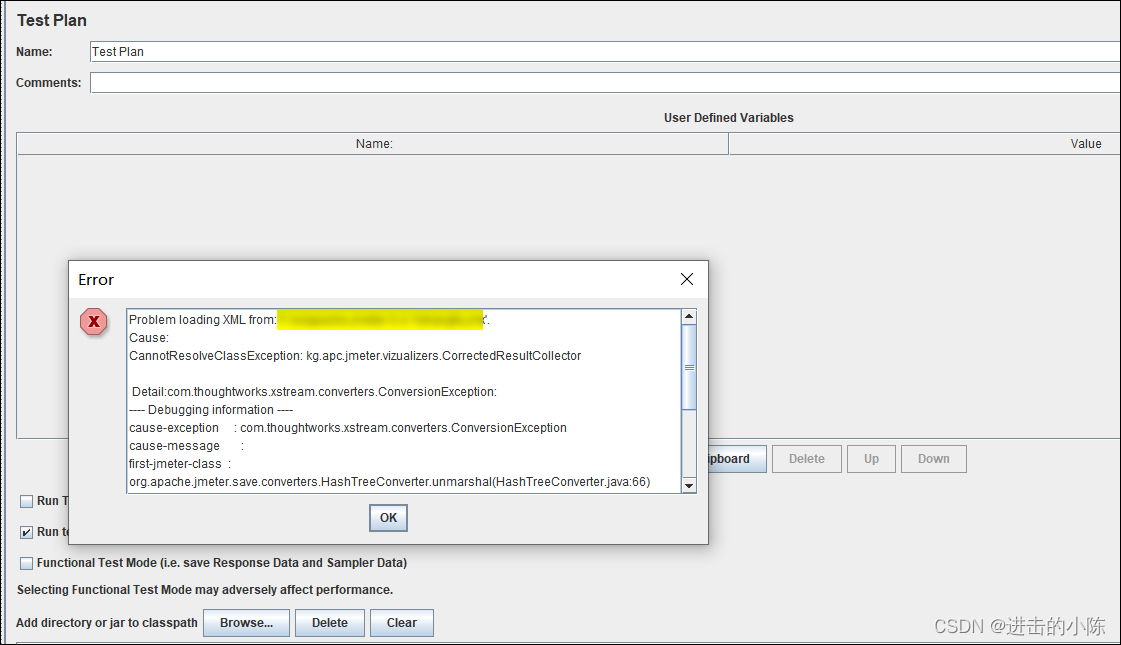Click the 'cause-exception' line
Image resolution: width=1121 pixels, height=645 pixels.
pyautogui.click(x=347, y=428)
